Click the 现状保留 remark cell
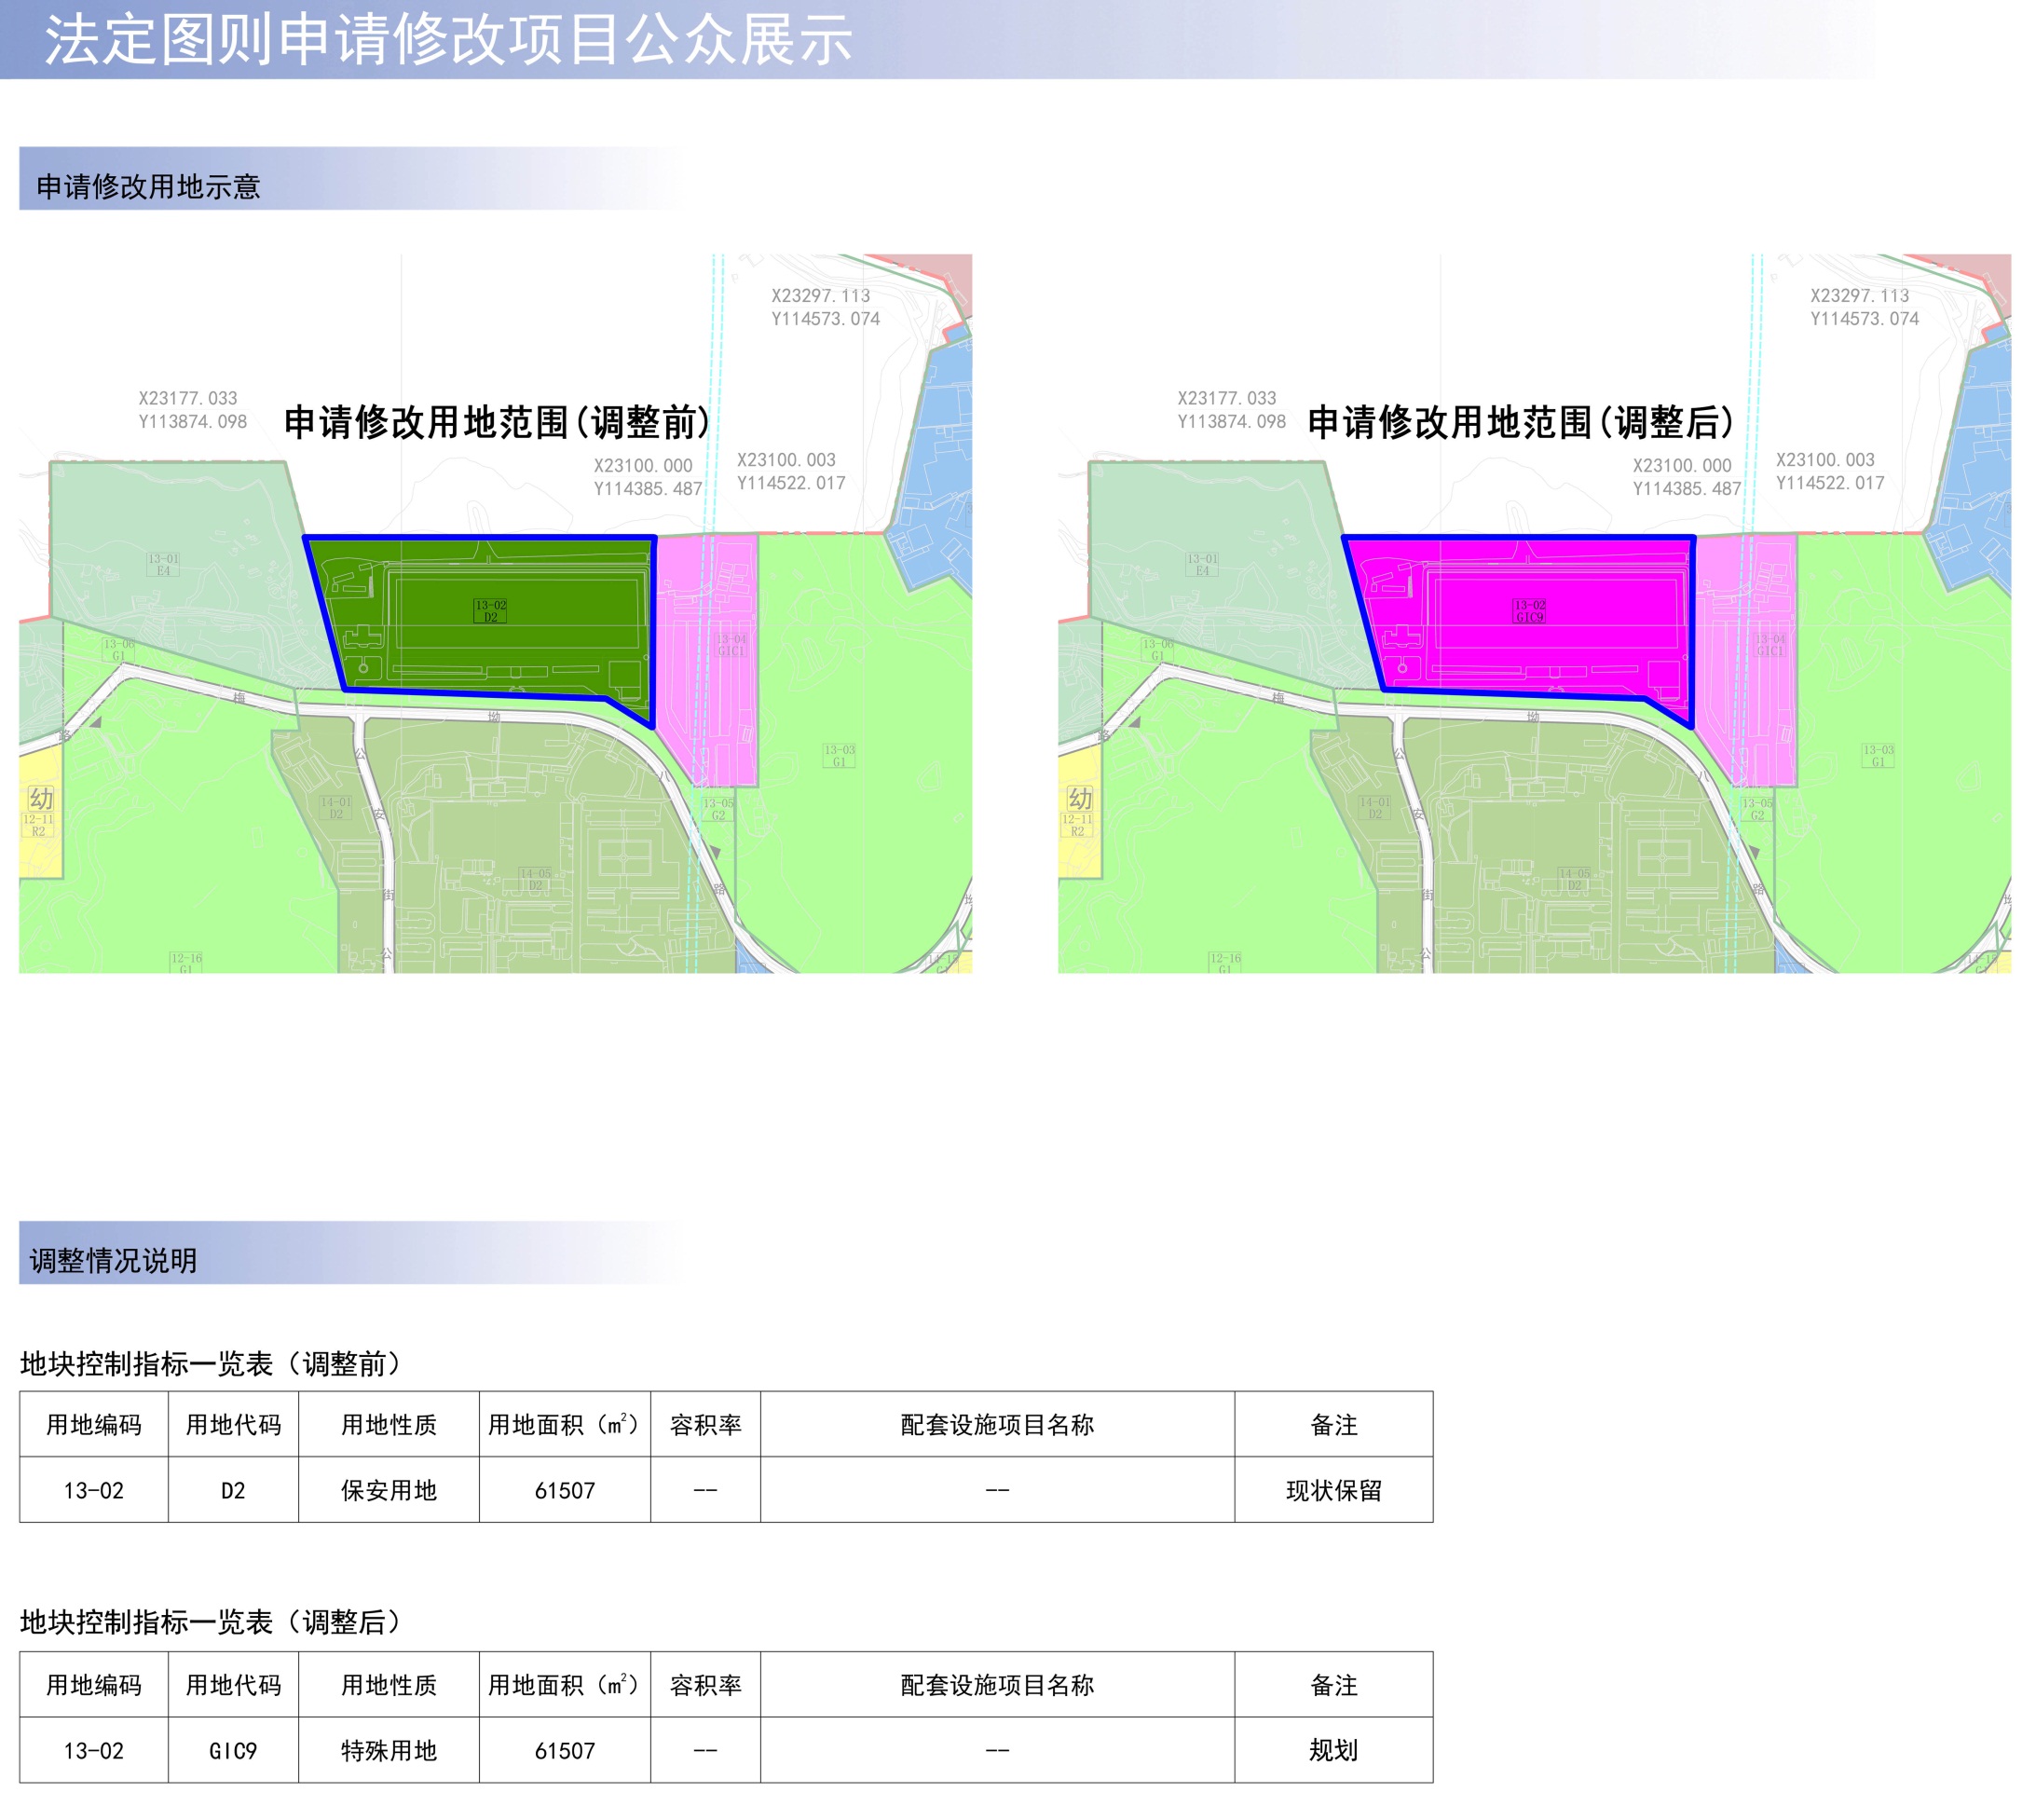The height and width of the screenshot is (1820, 2036). (x=1333, y=1490)
